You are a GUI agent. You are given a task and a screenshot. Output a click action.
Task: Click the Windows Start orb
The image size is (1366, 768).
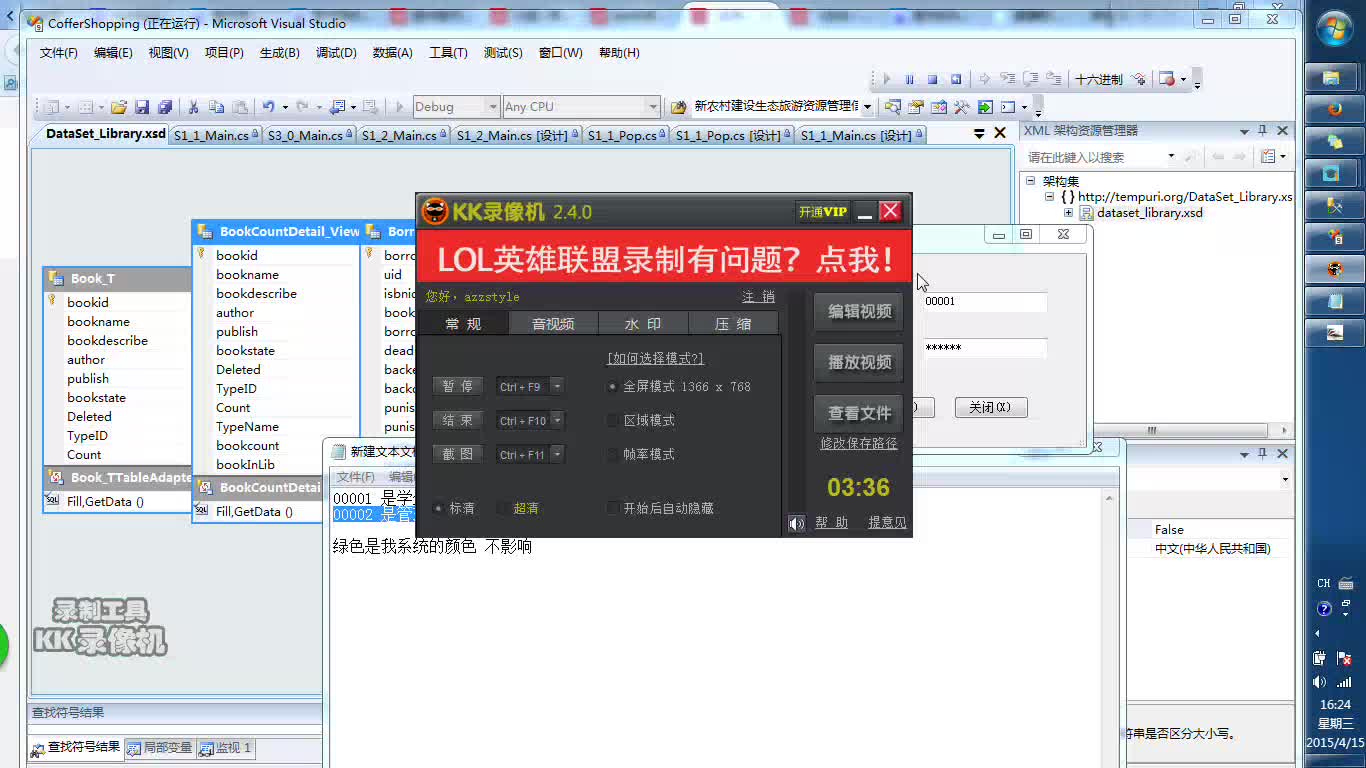(x=1335, y=30)
